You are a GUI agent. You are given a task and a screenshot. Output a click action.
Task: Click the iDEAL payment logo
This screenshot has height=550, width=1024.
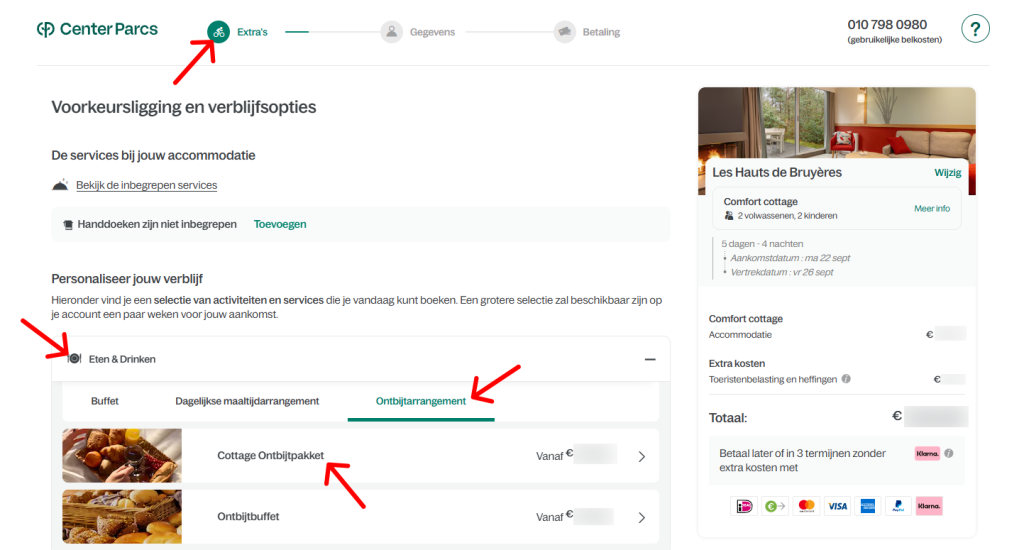[744, 506]
